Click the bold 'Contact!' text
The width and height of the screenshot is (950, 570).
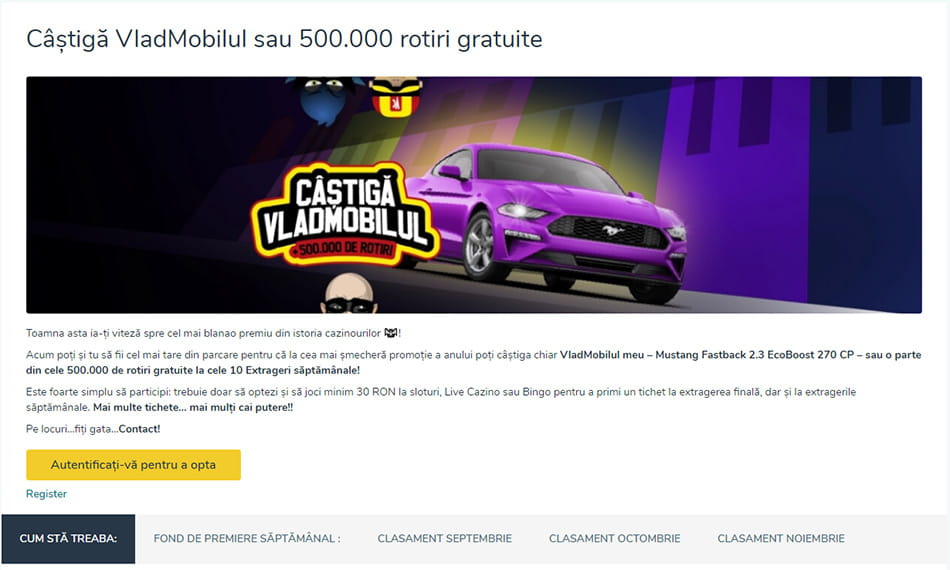coord(139,429)
